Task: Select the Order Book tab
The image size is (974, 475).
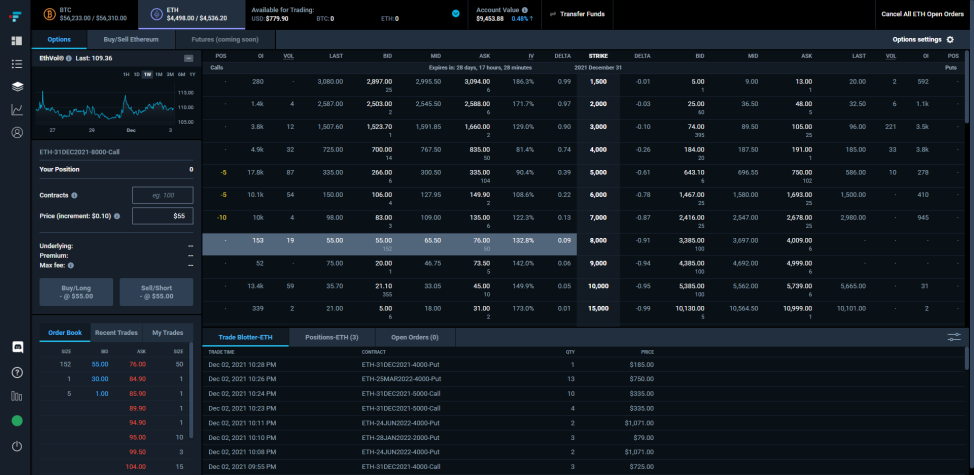Action: click(65, 333)
